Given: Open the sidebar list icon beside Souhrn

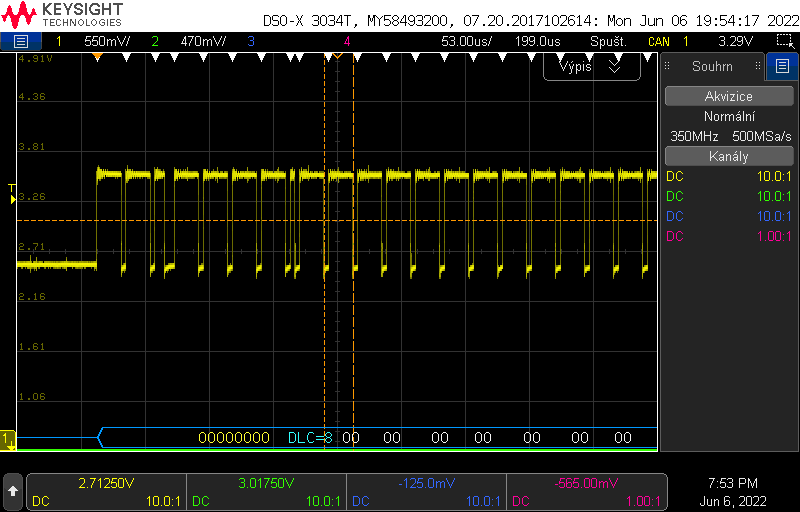Looking at the screenshot, I should (x=782, y=66).
